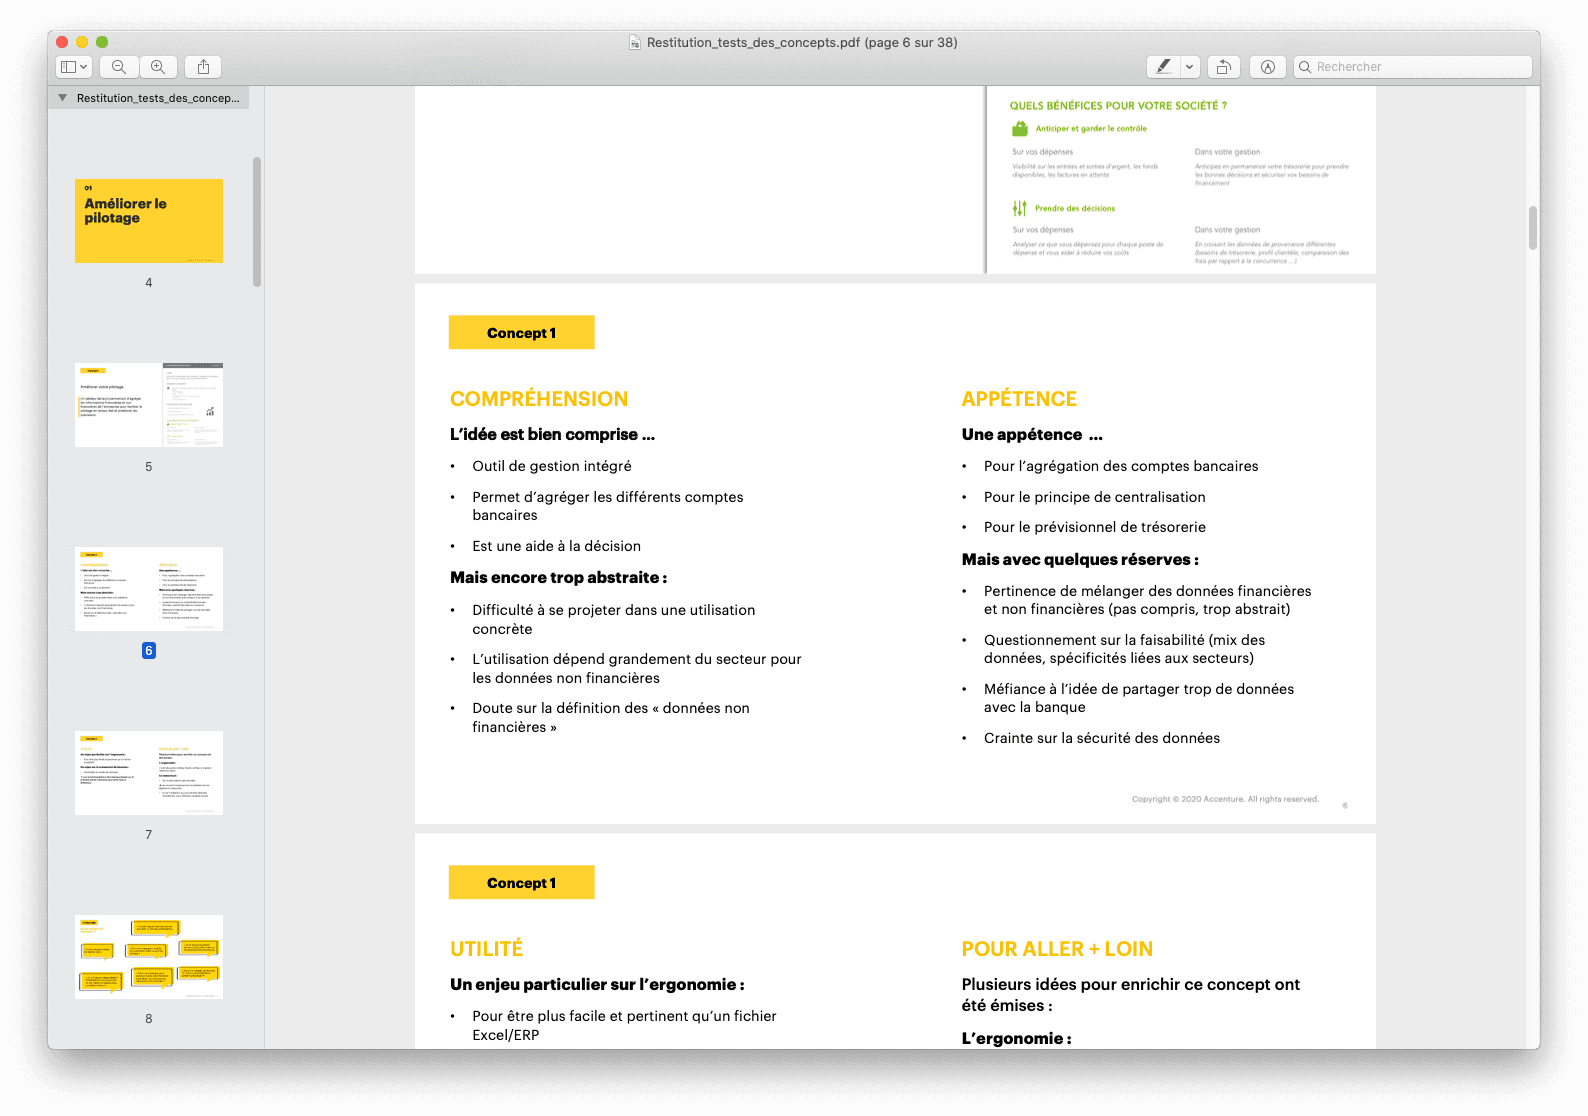Image resolution: width=1588 pixels, height=1116 pixels.
Task: Click the APPÉTENCE heading
Action: click(1019, 399)
